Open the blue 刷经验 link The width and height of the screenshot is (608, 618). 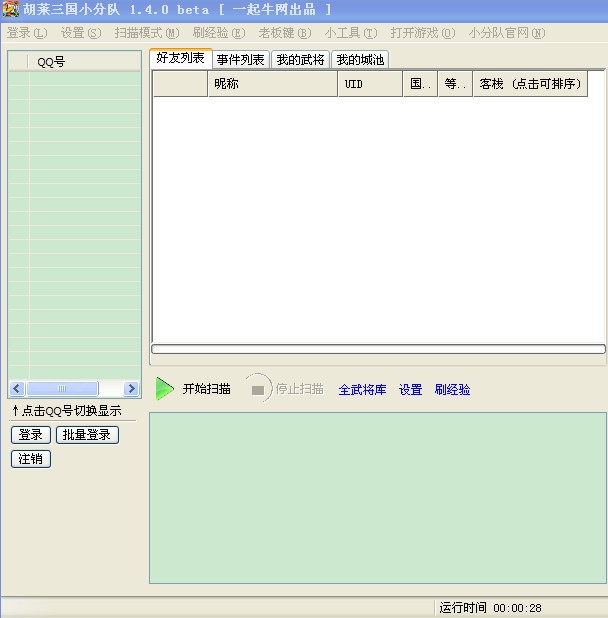(x=452, y=390)
